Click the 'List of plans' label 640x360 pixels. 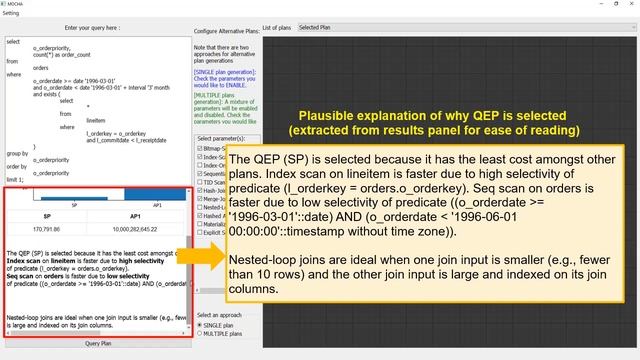277,28
